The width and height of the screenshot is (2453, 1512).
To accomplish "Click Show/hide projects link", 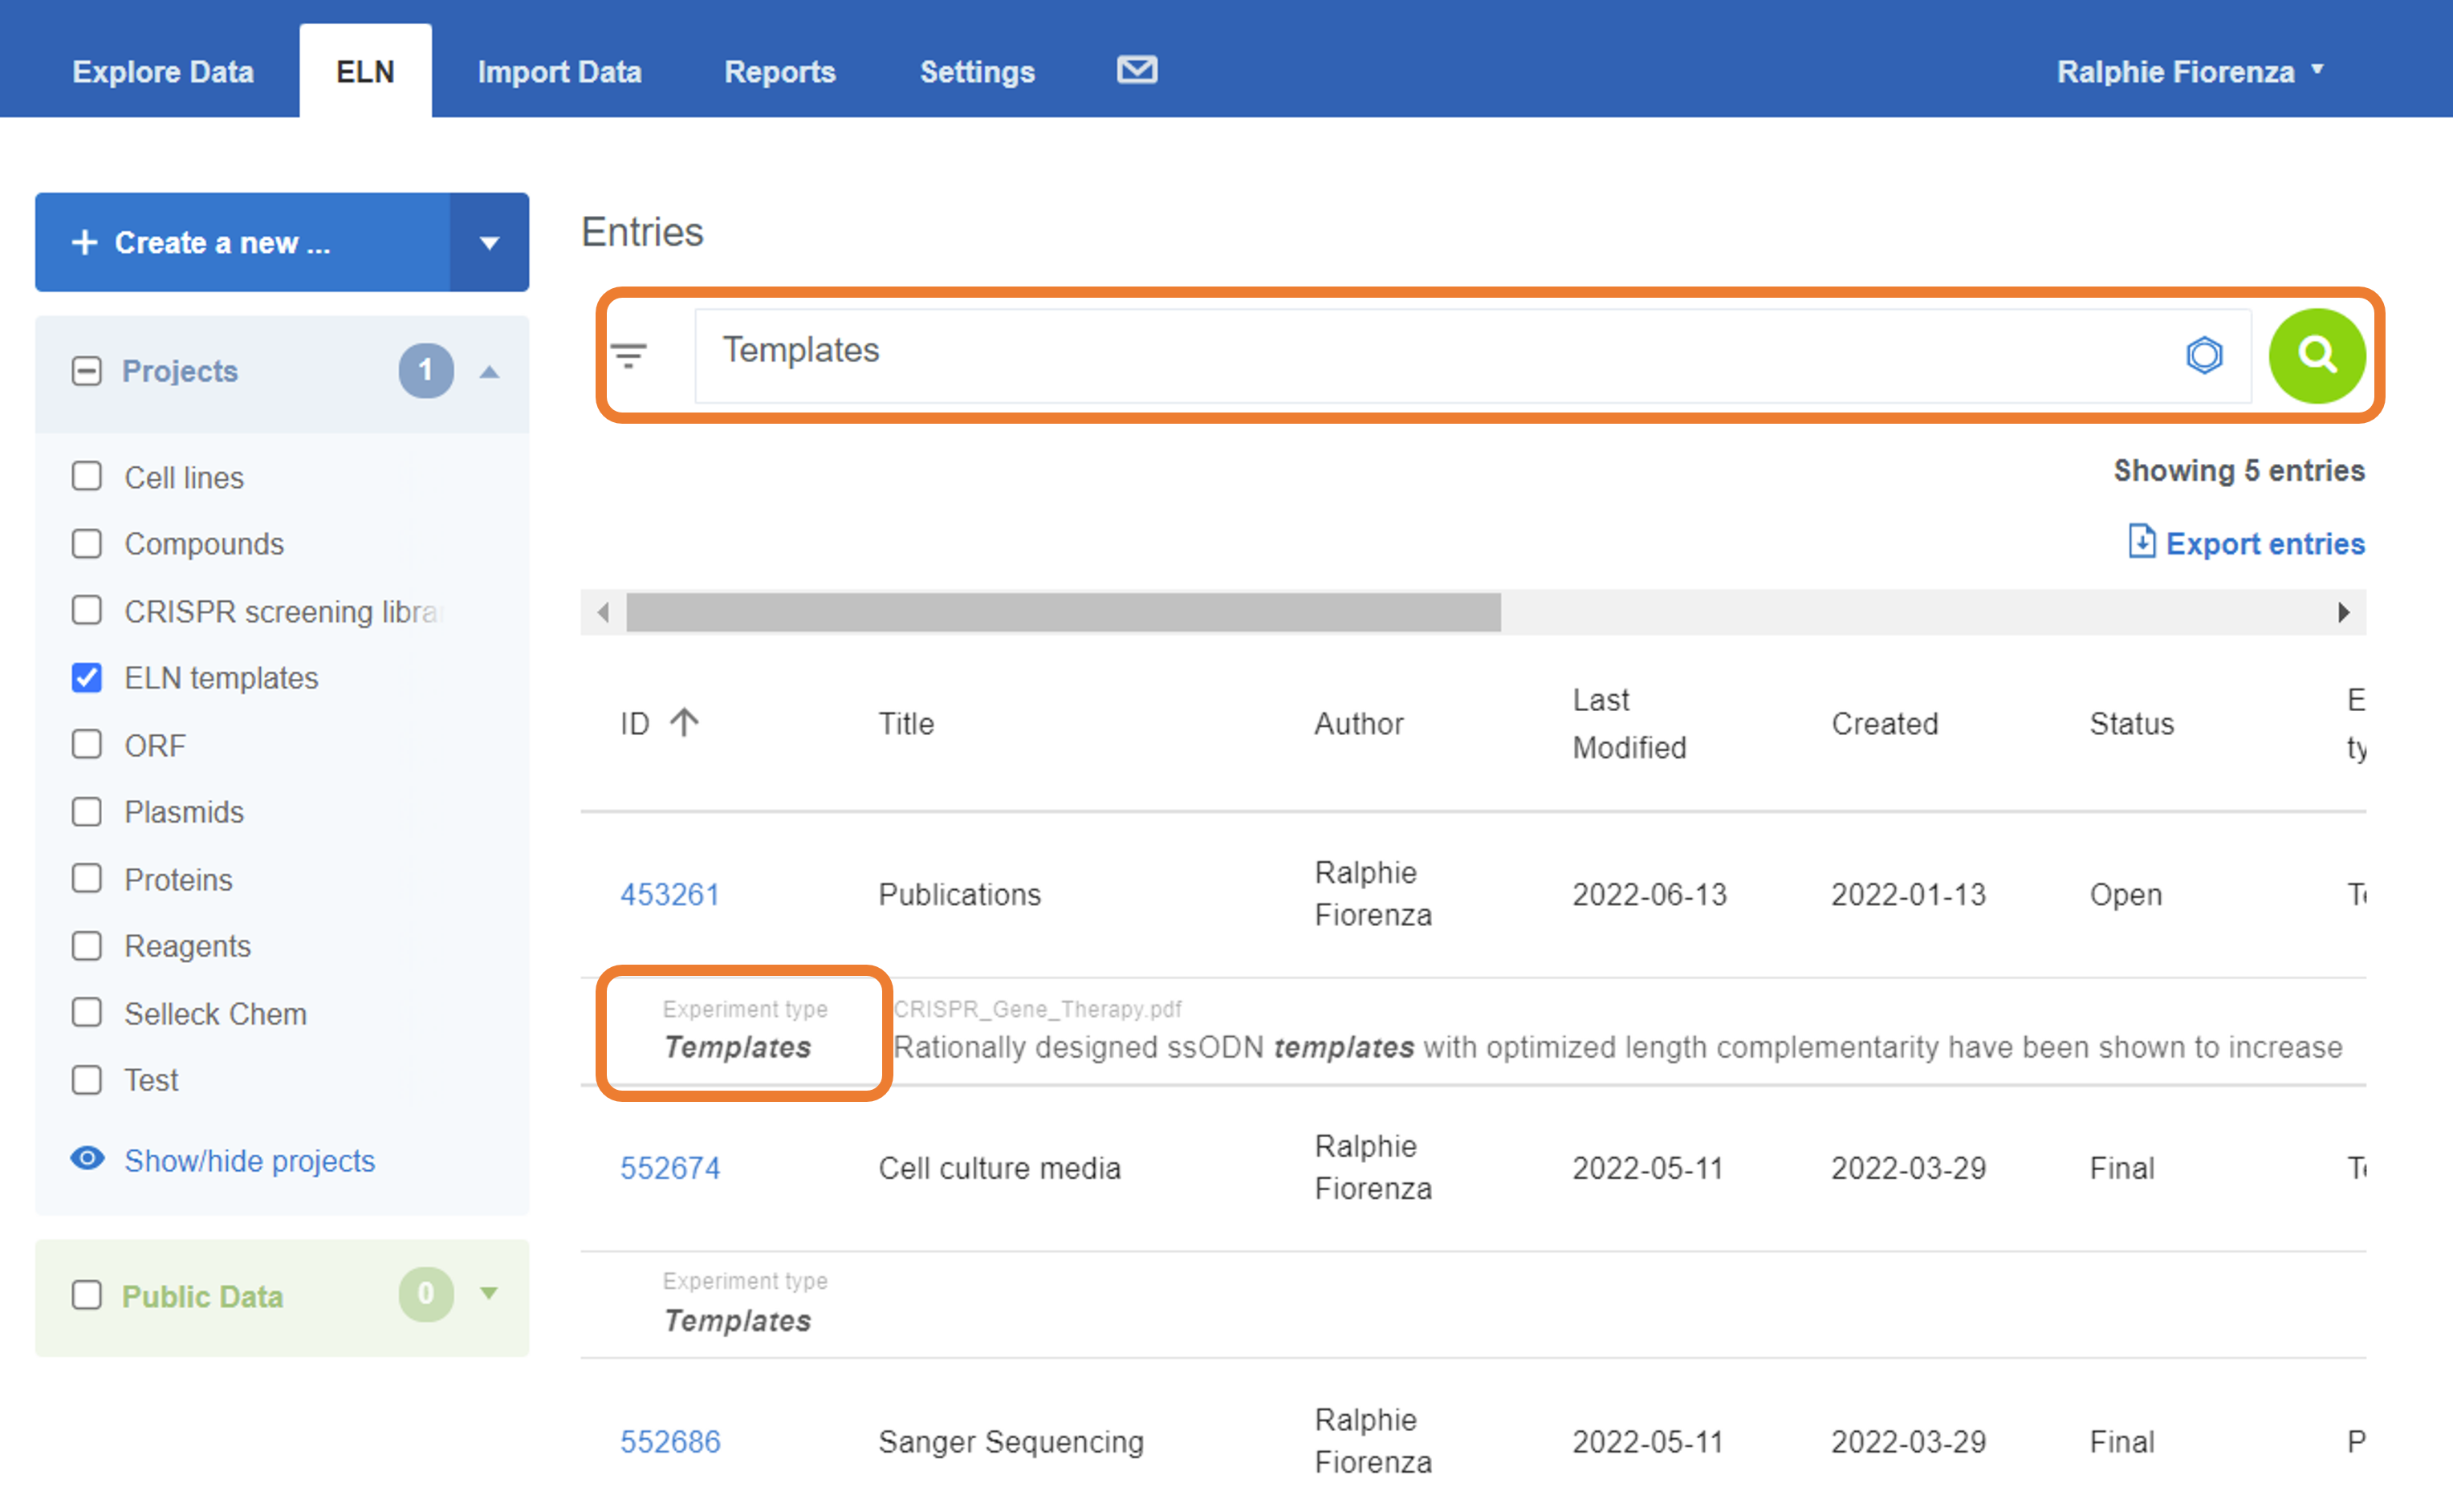I will tap(249, 1160).
